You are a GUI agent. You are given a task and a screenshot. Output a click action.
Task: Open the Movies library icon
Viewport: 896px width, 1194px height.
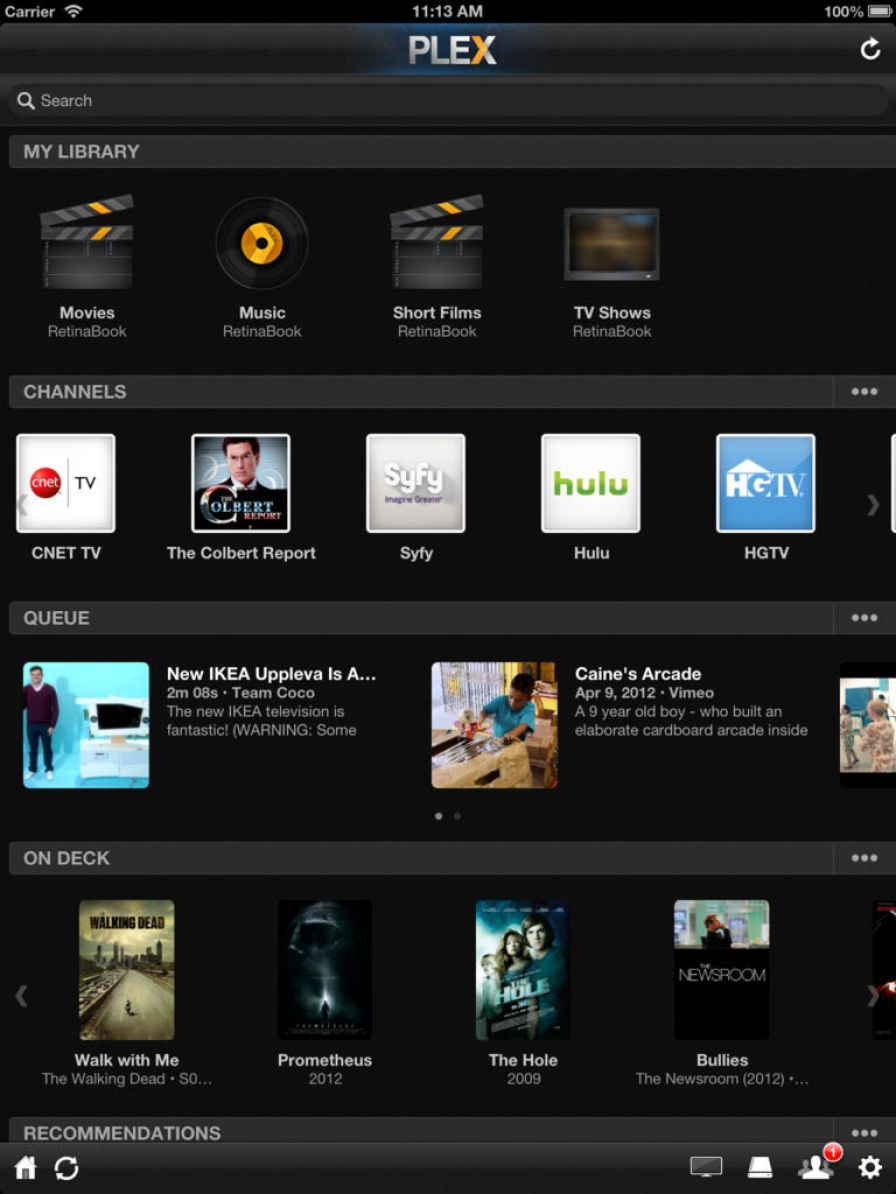coord(87,242)
